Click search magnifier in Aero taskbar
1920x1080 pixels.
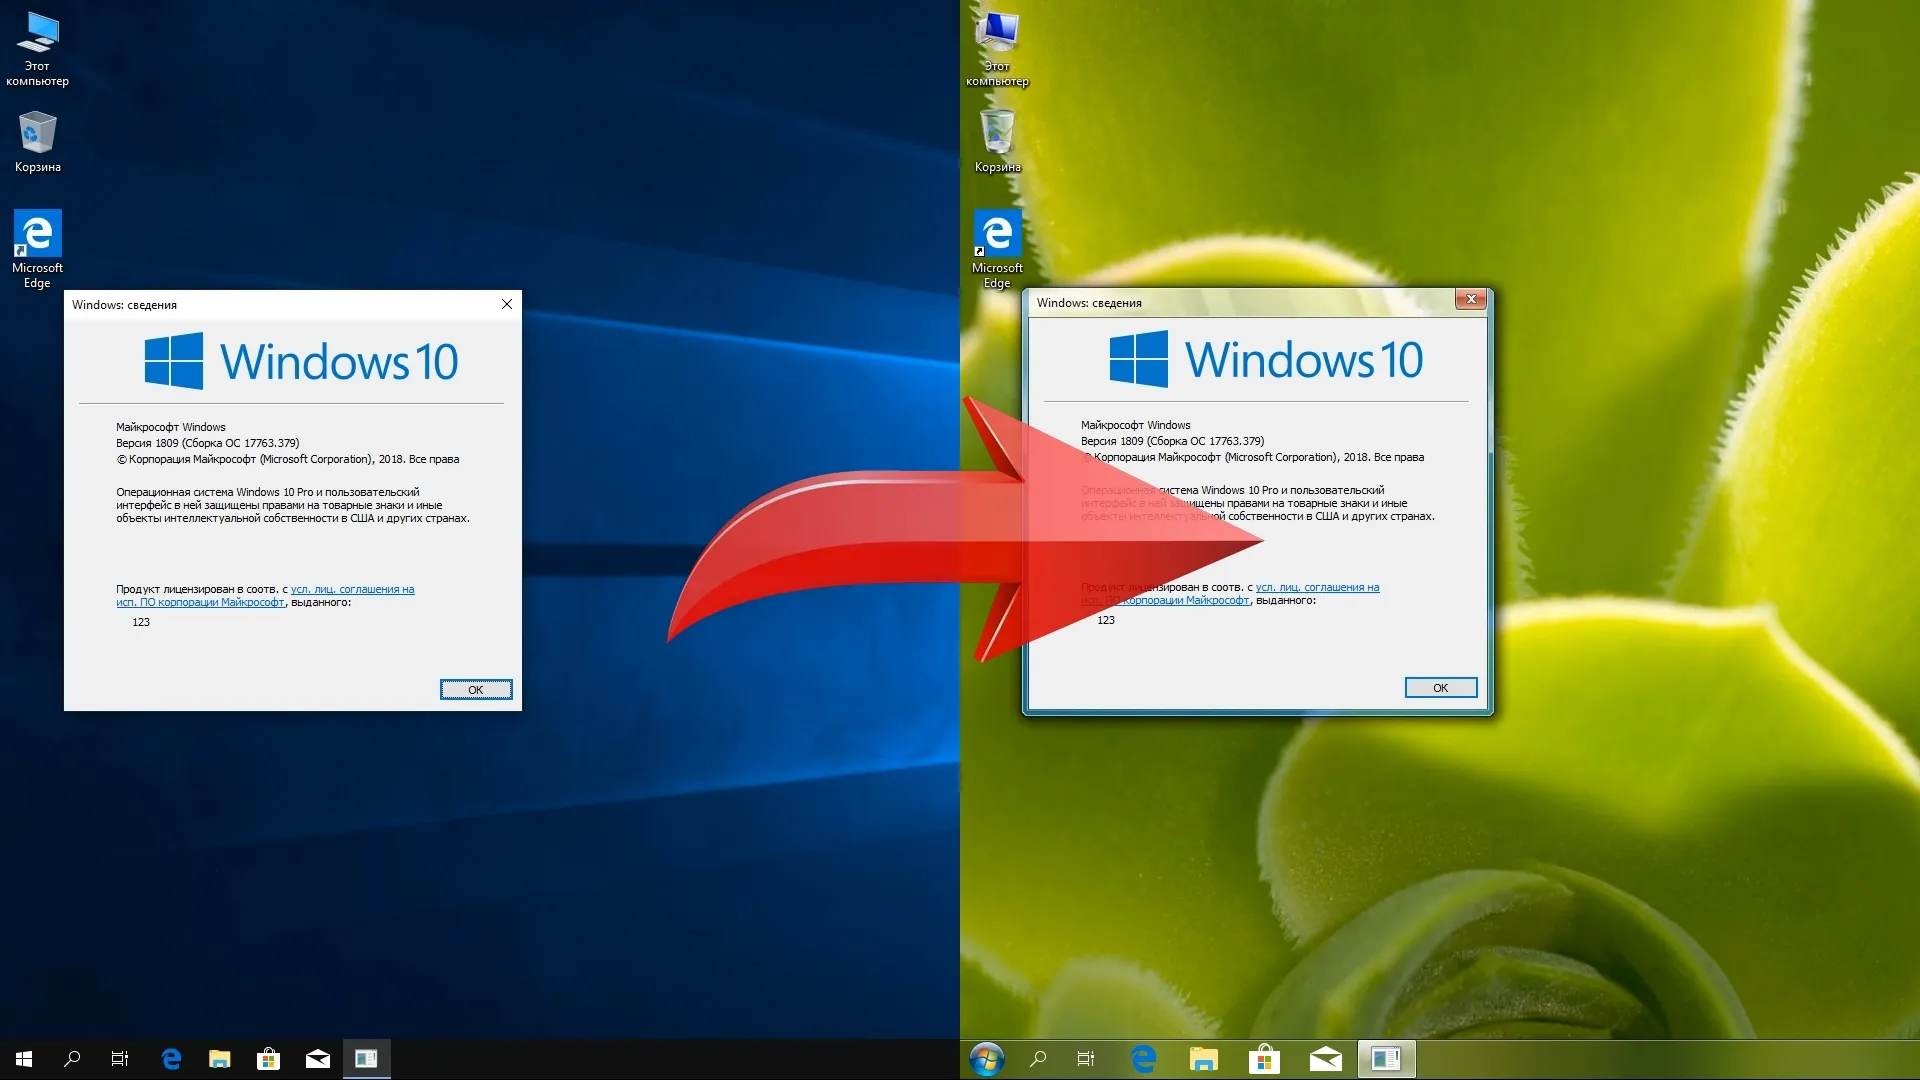1038,1058
